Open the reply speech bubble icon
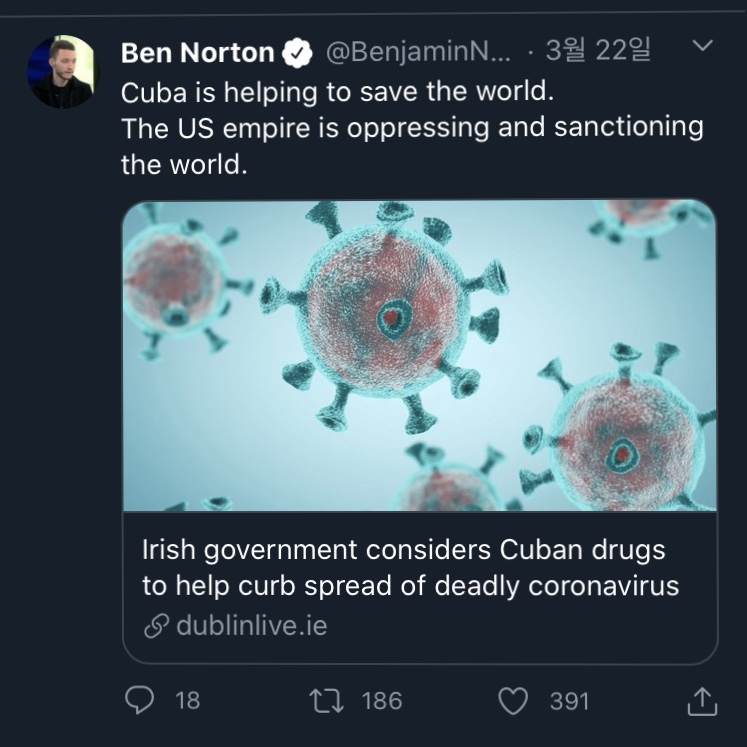This screenshot has height=747, width=747. pos(139,700)
